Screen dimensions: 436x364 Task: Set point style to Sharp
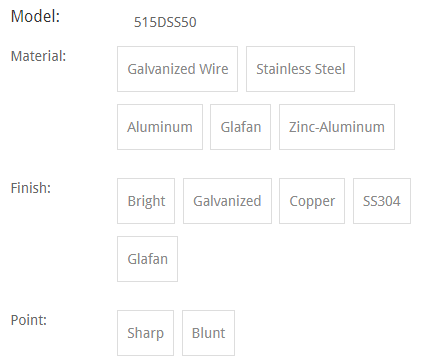coord(145,333)
